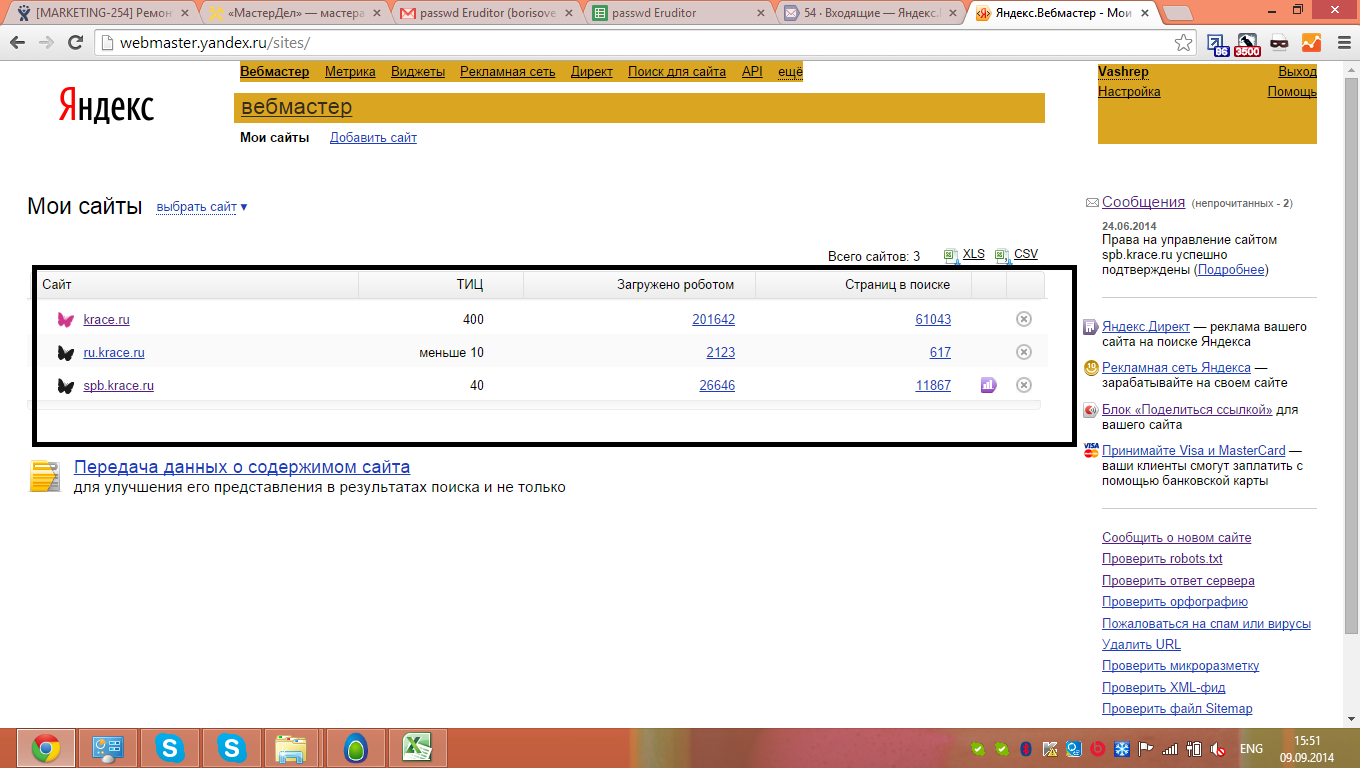The height and width of the screenshot is (768, 1360).
Task: Open Сообщения messages link
Action: pos(1143,202)
